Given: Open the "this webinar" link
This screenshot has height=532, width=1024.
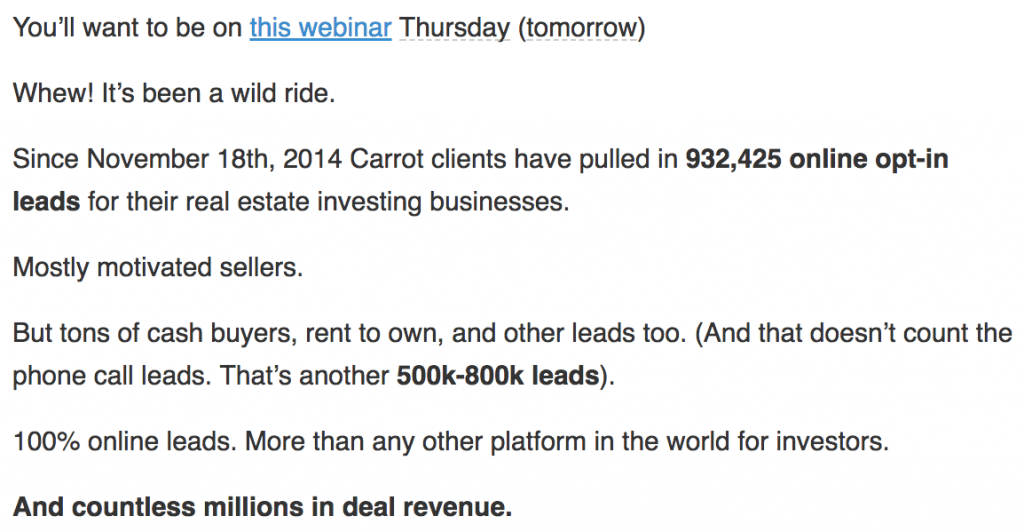Looking at the screenshot, I should 320,28.
